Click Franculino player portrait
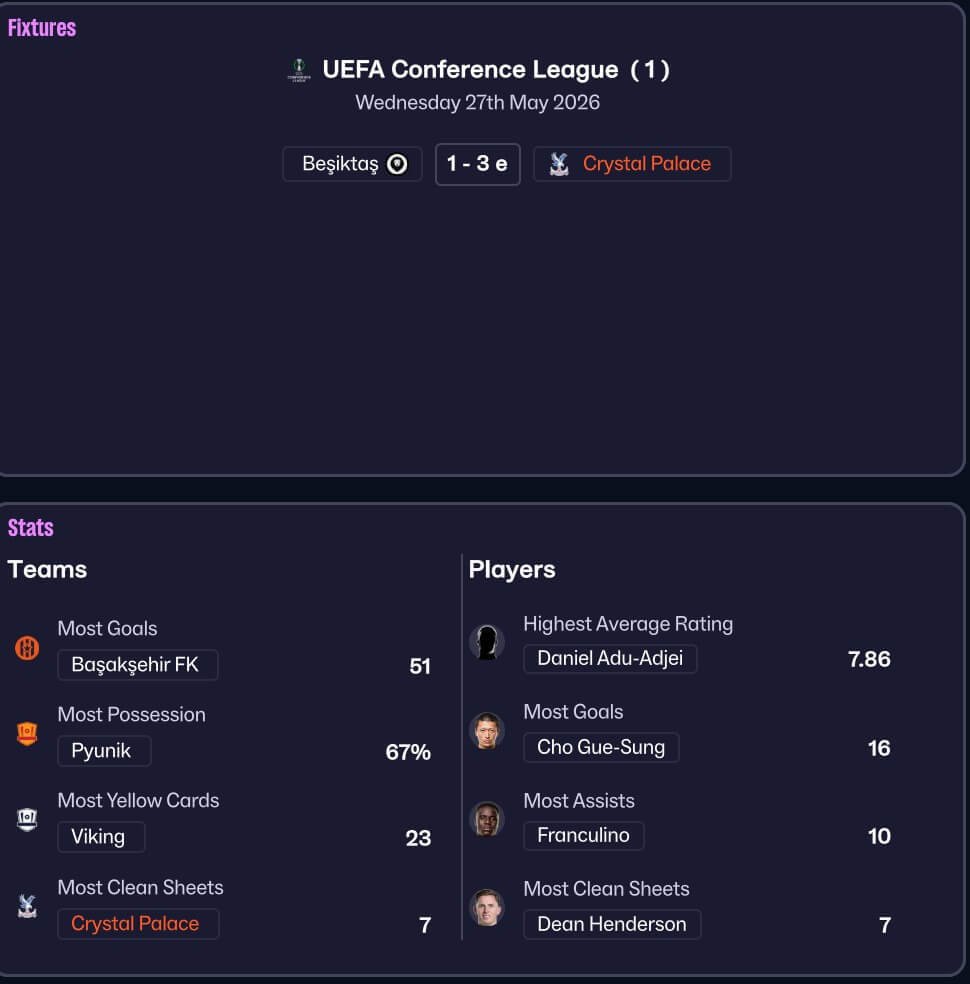The image size is (970, 984). 487,819
